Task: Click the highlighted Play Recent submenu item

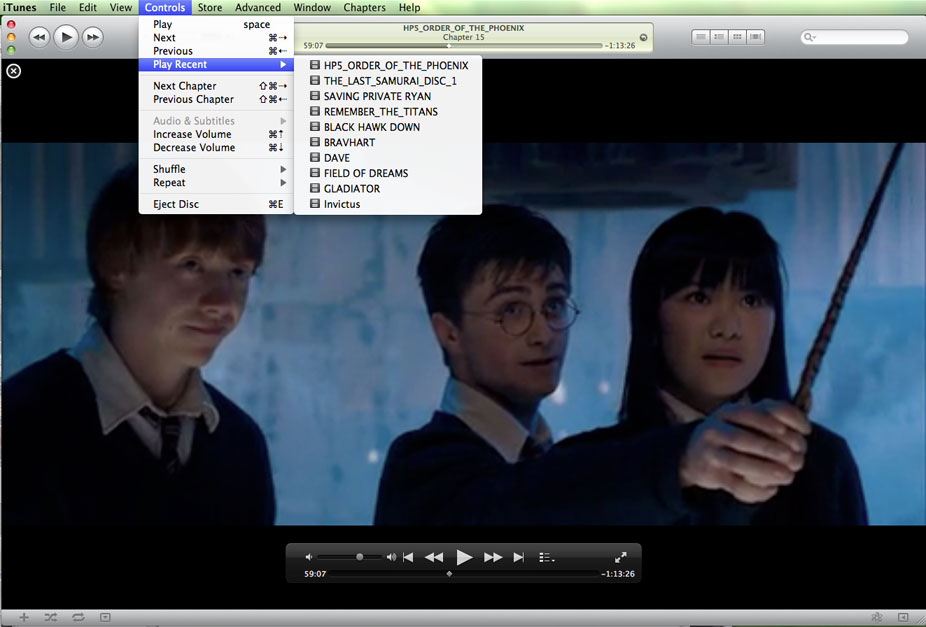Action: pyautogui.click(x=216, y=64)
